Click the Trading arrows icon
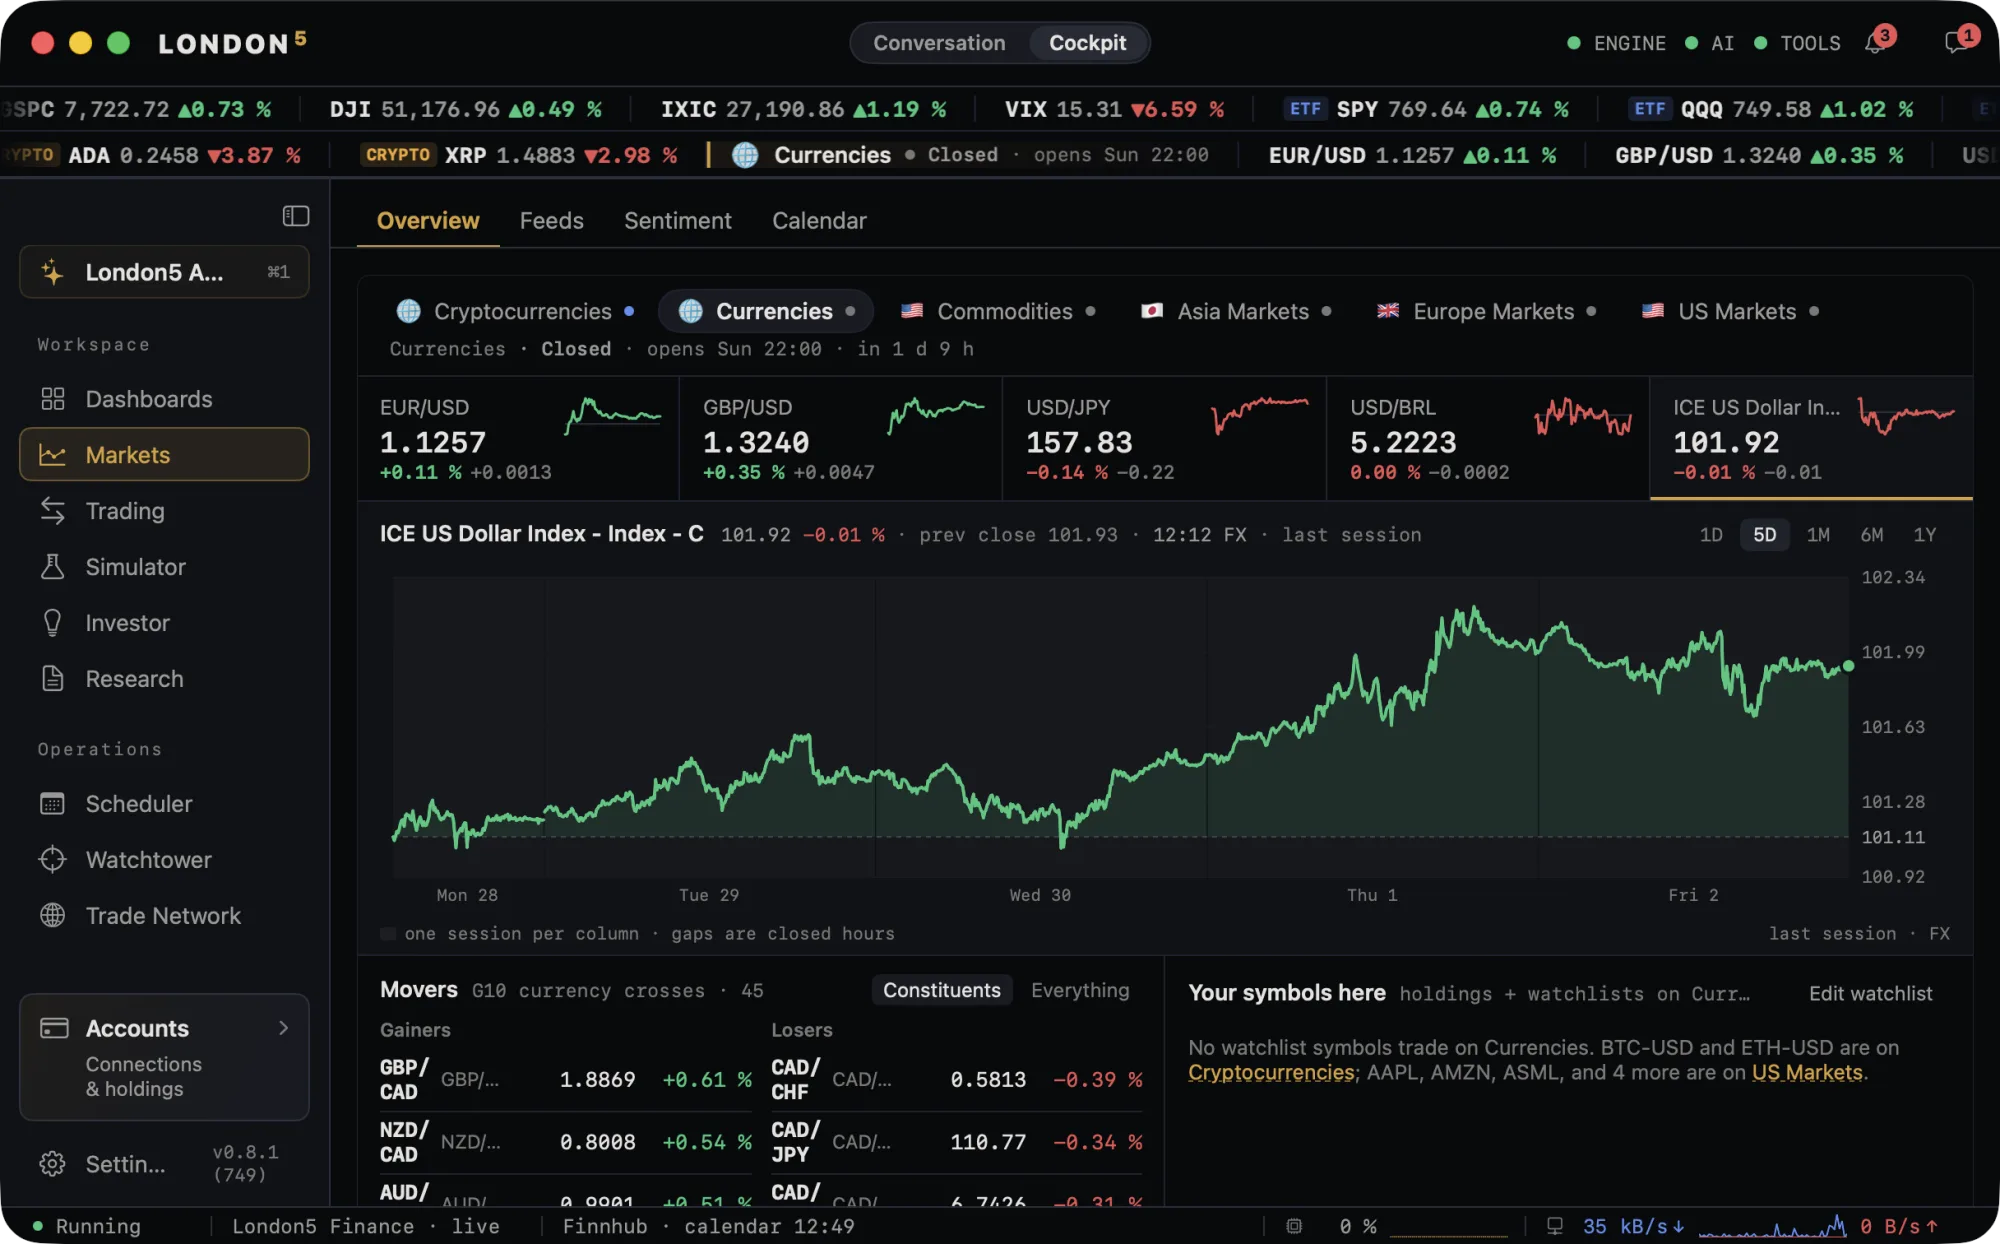This screenshot has height=1244, width=2000. point(53,511)
